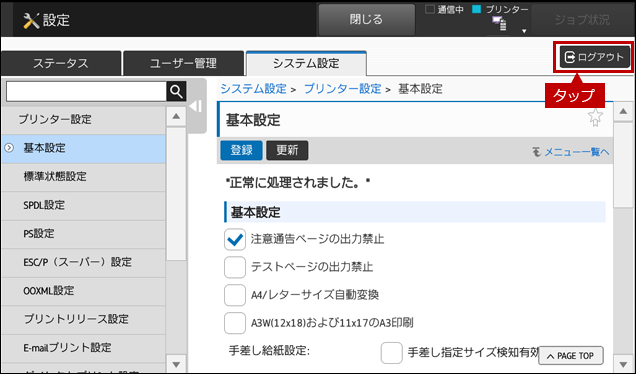This screenshot has width=636, height=374.
Task: Click main content scroll up arrow
Action: coord(623,112)
